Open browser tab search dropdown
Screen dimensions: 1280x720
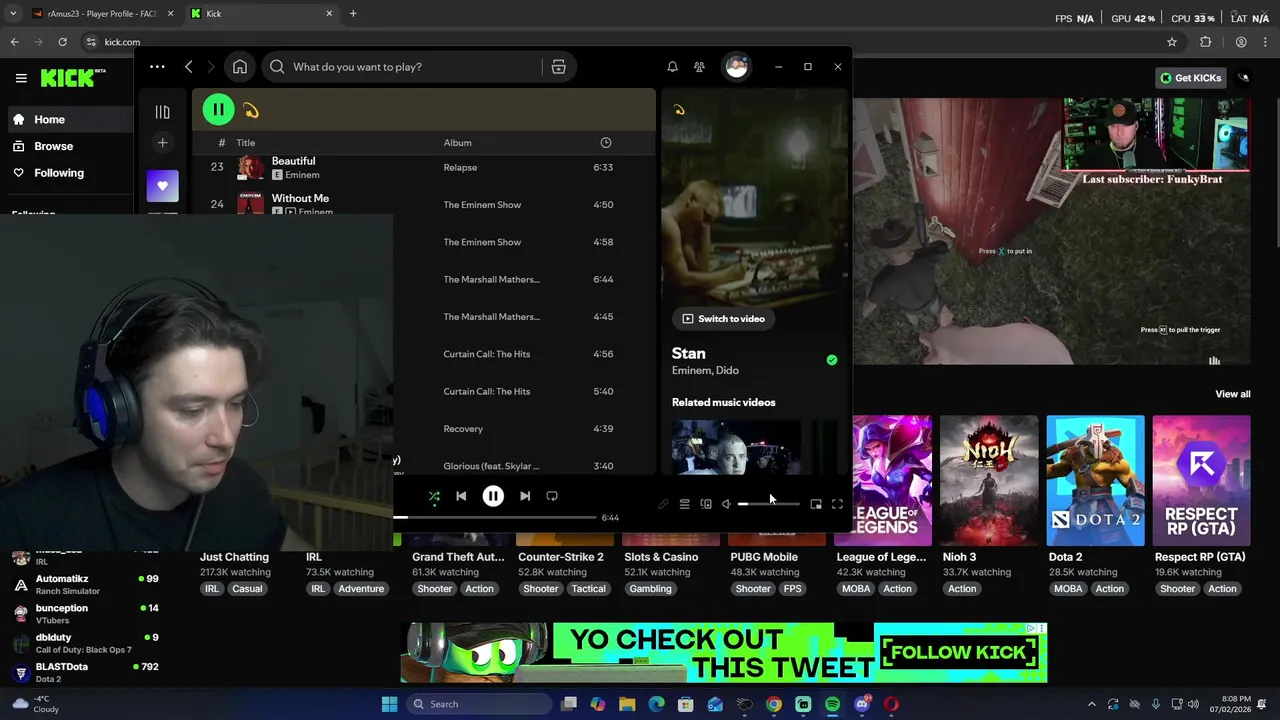(13, 14)
